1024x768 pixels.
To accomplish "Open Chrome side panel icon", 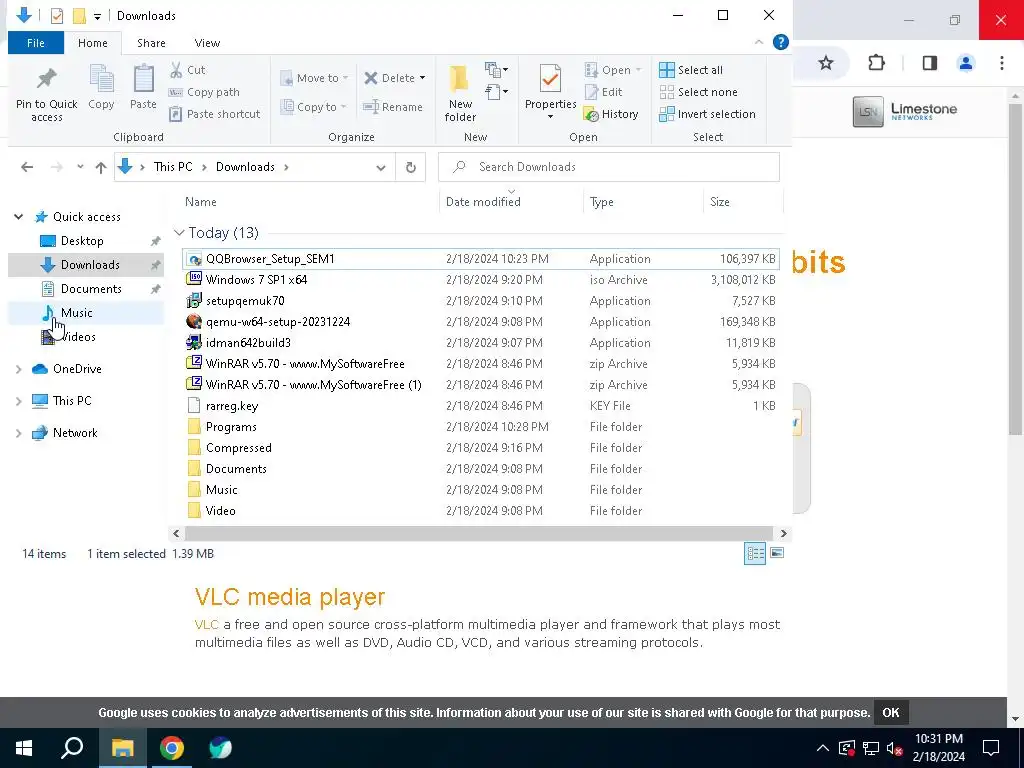I will (930, 63).
